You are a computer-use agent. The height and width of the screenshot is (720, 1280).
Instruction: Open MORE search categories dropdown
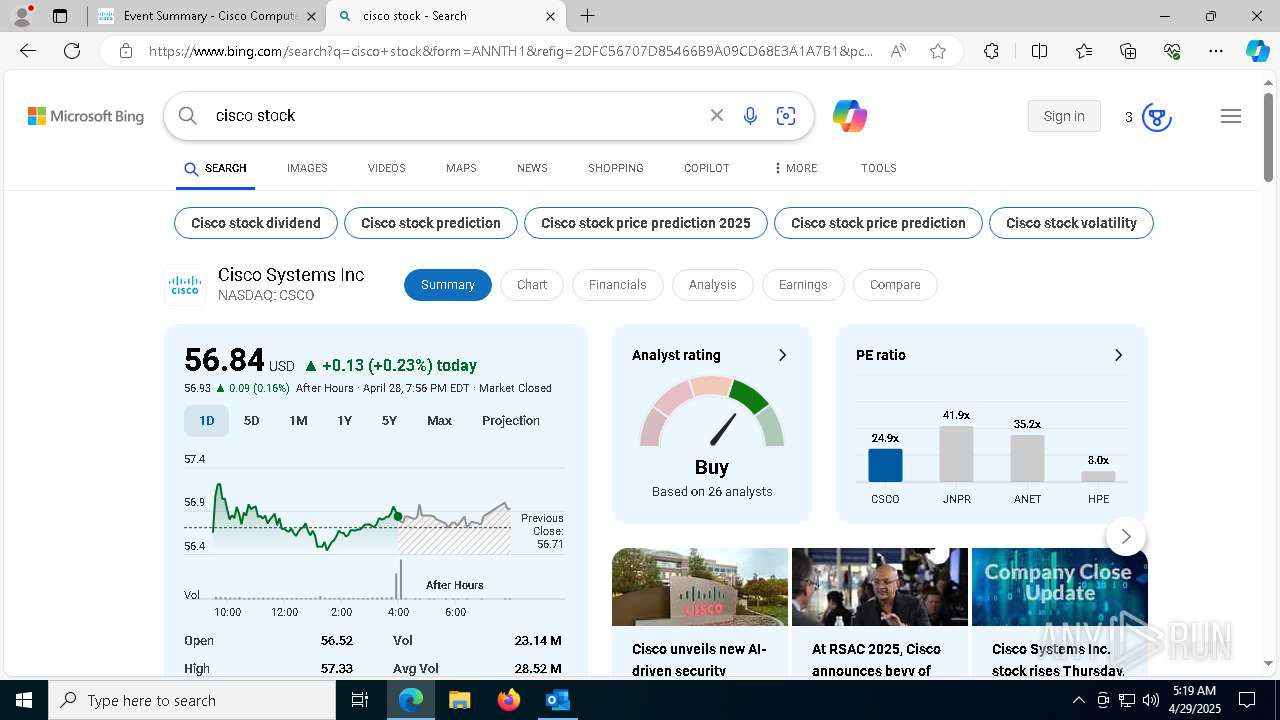tap(796, 168)
